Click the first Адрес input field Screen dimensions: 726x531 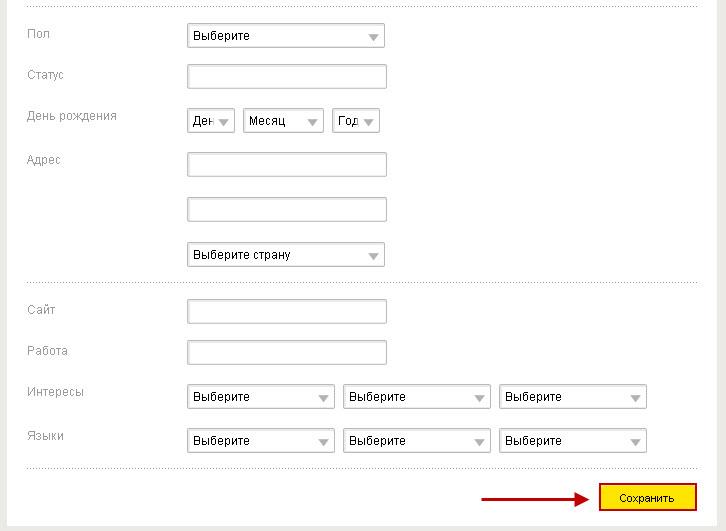coord(286,165)
